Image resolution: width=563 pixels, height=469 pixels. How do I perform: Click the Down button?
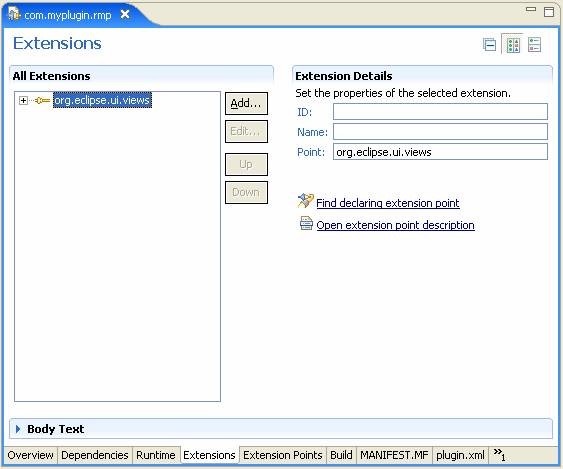point(246,192)
